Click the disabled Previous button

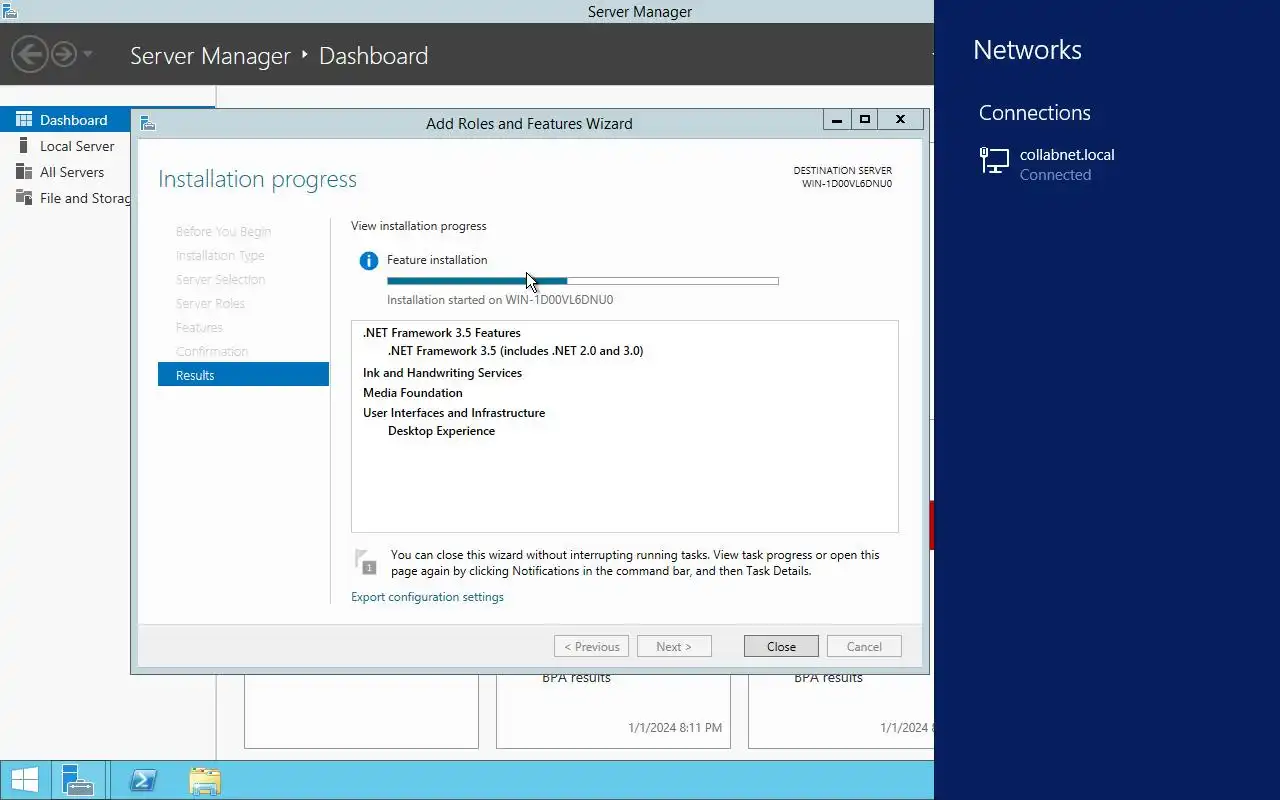click(x=591, y=647)
